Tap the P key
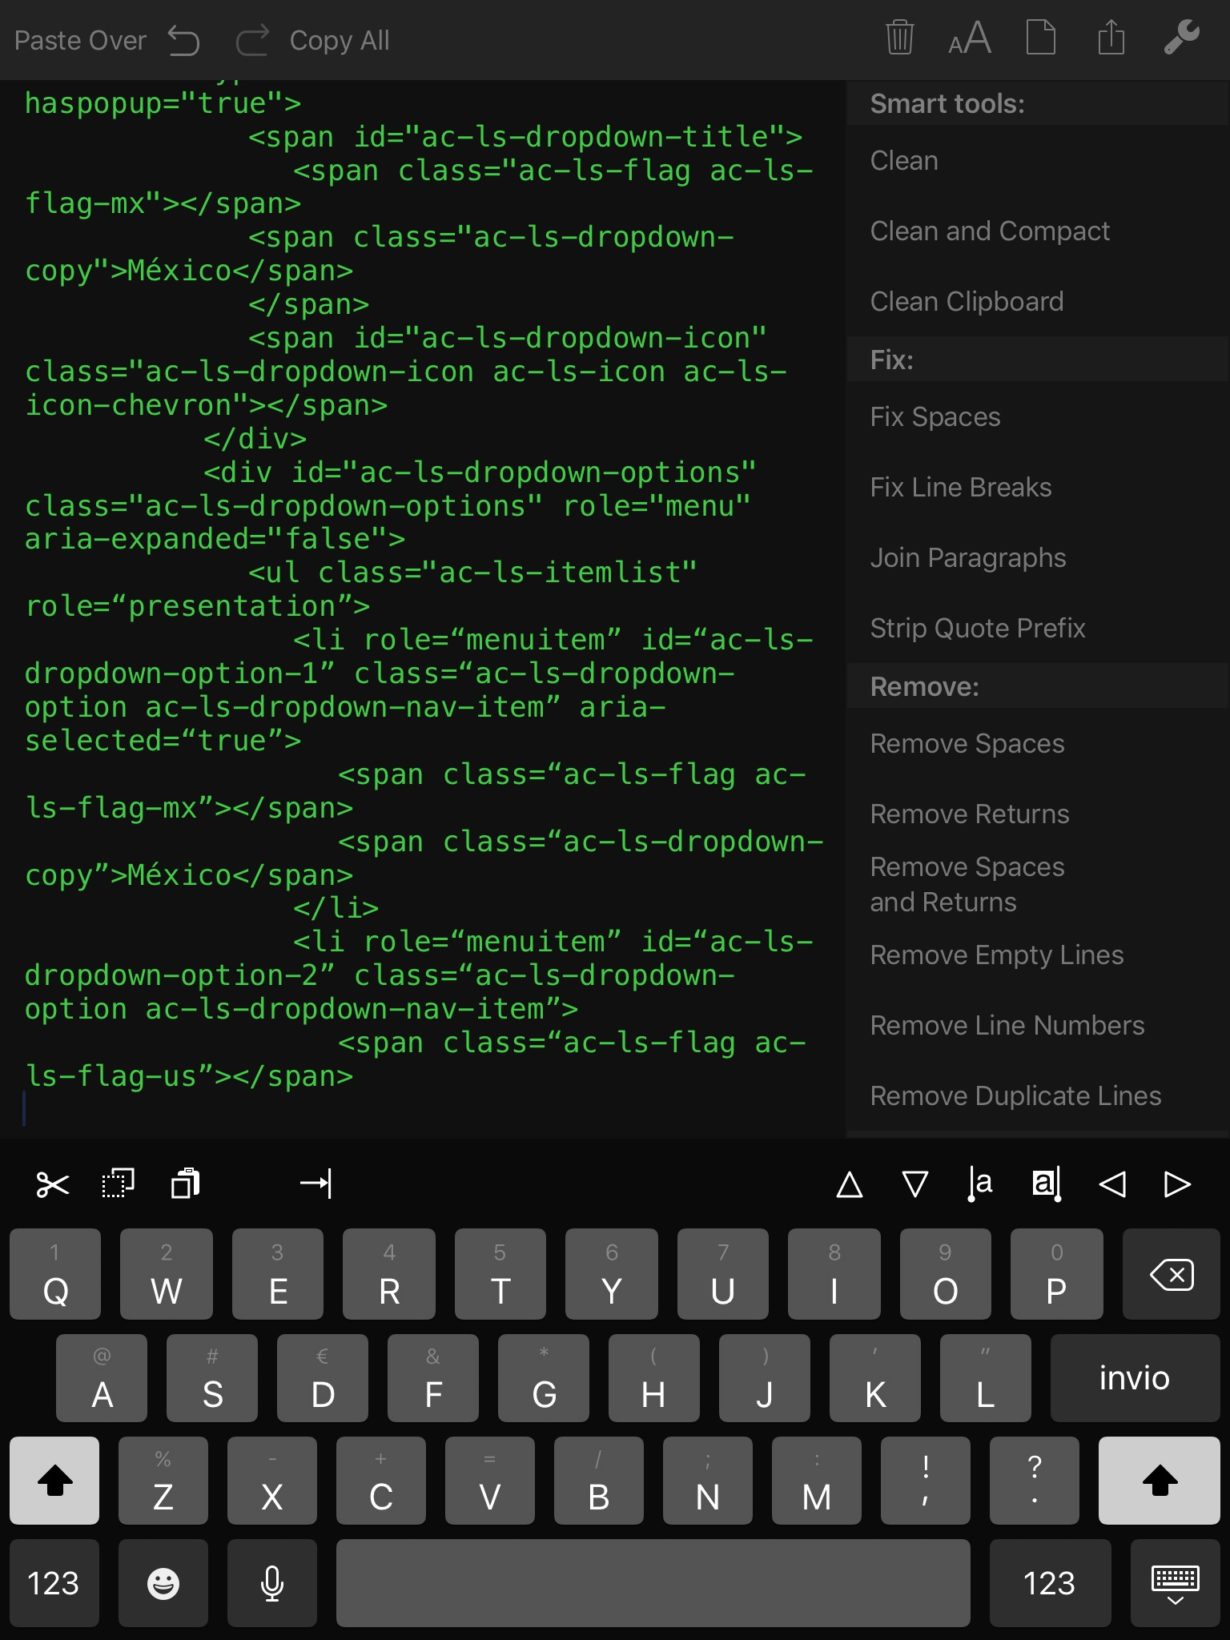Screen dimensions: 1230x1640 pyautogui.click(x=1056, y=1274)
